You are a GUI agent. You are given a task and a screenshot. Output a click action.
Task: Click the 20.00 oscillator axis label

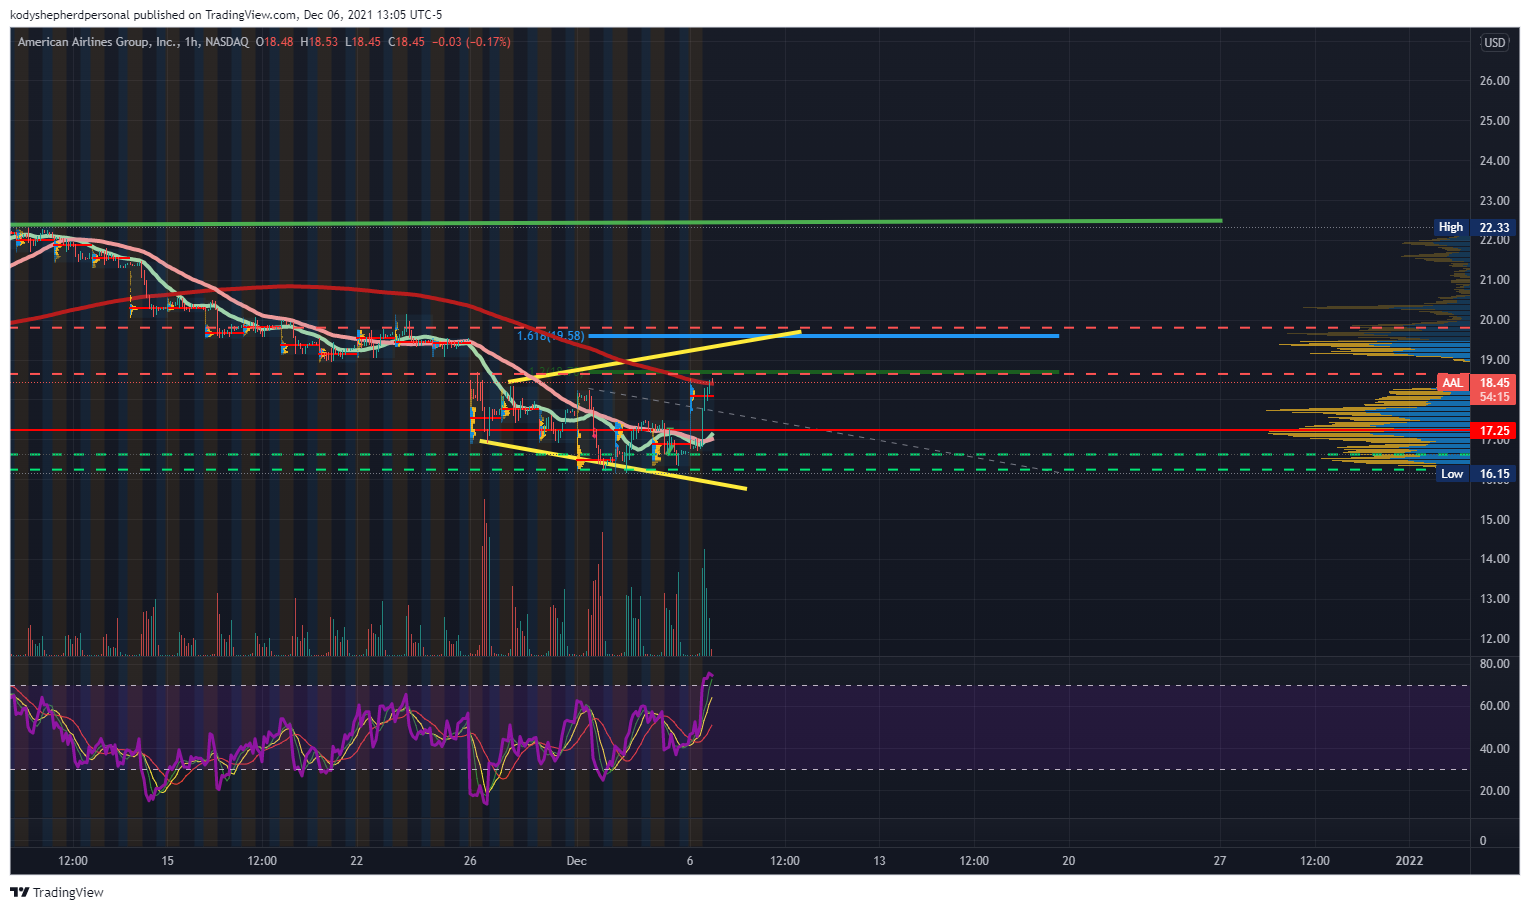[1494, 791]
